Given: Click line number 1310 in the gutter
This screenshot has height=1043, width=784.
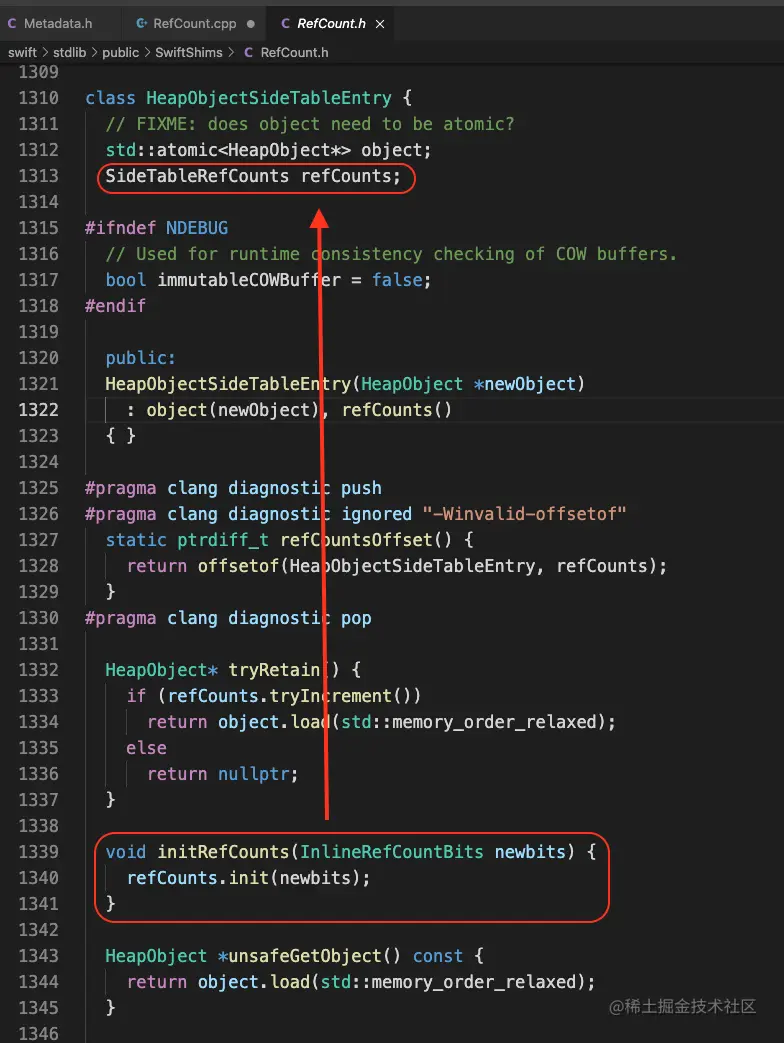Looking at the screenshot, I should pos(39,98).
